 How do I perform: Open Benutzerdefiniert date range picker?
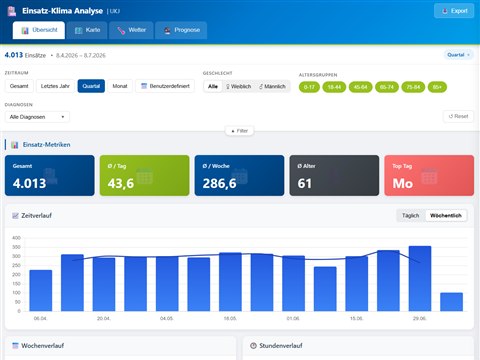pyautogui.click(x=165, y=86)
